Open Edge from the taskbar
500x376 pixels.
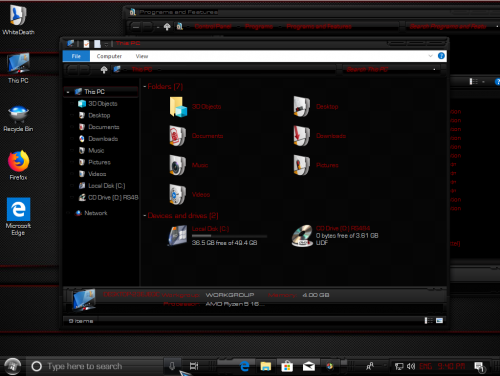pos(245,366)
